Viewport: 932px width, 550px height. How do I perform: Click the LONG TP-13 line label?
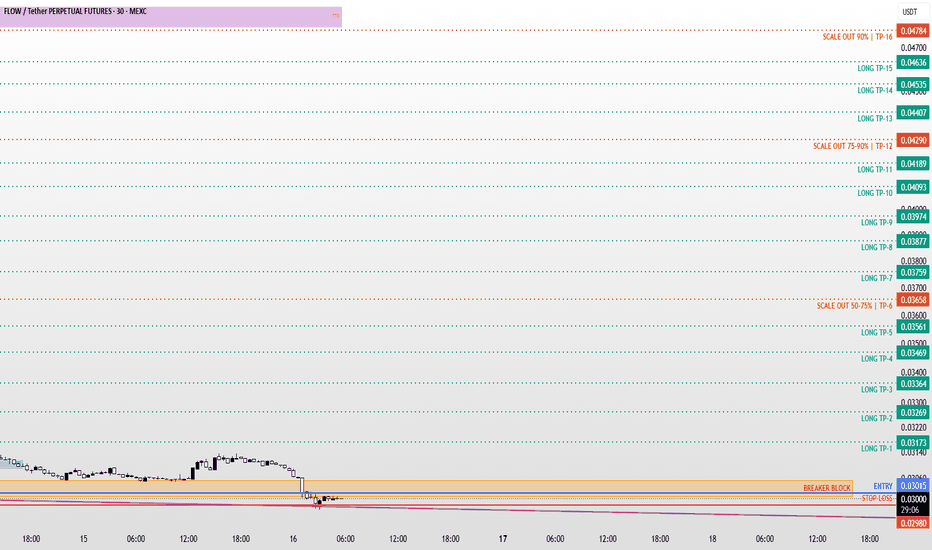point(874,118)
